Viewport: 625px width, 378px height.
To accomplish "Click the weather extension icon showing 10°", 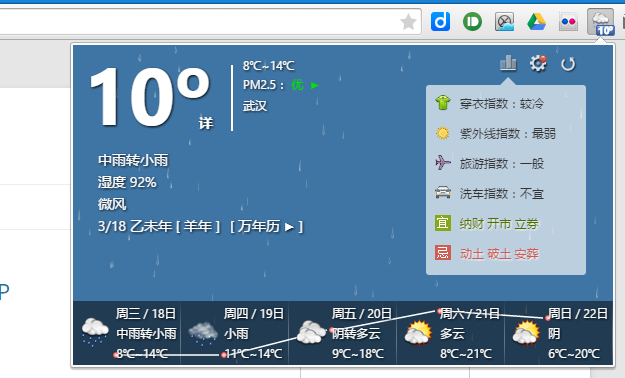I will [x=601, y=22].
